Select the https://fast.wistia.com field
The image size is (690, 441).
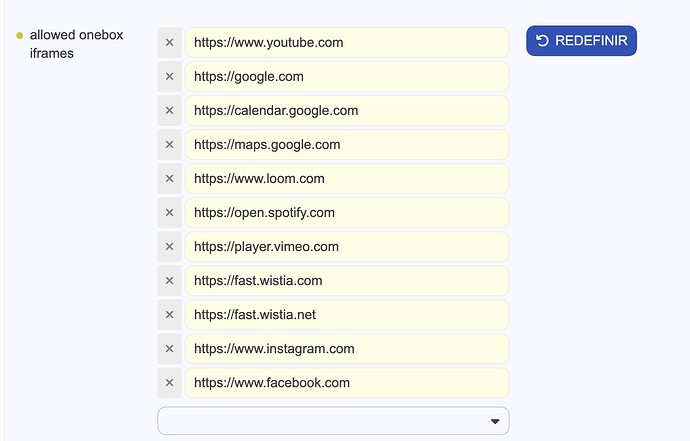(x=347, y=281)
